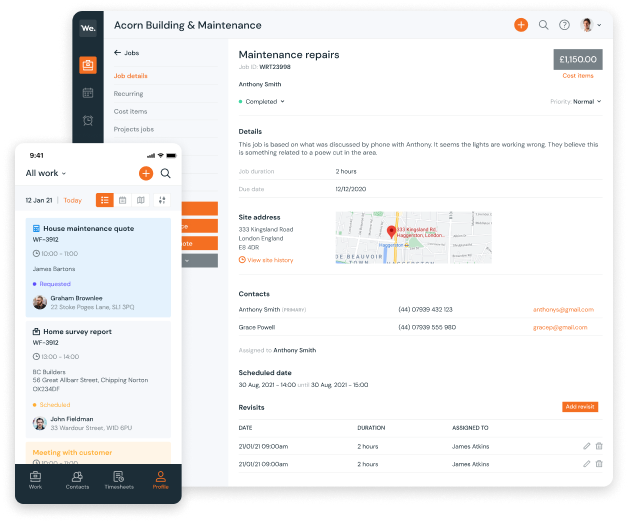Click the ASSIGNED TO column header
This screenshot has width=628, height=524.
pos(470,428)
